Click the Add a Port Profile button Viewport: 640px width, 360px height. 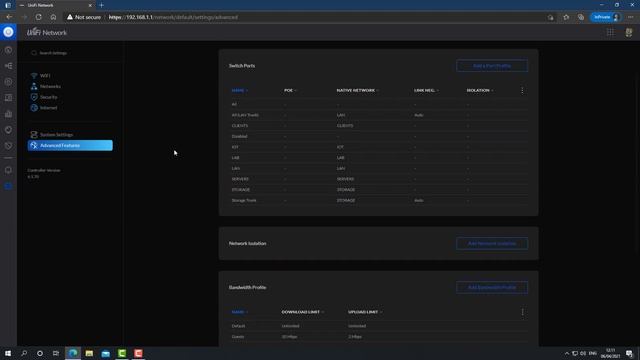[x=492, y=66]
